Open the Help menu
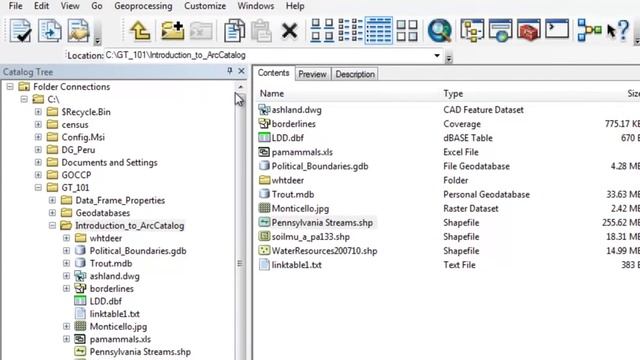 tap(295, 6)
